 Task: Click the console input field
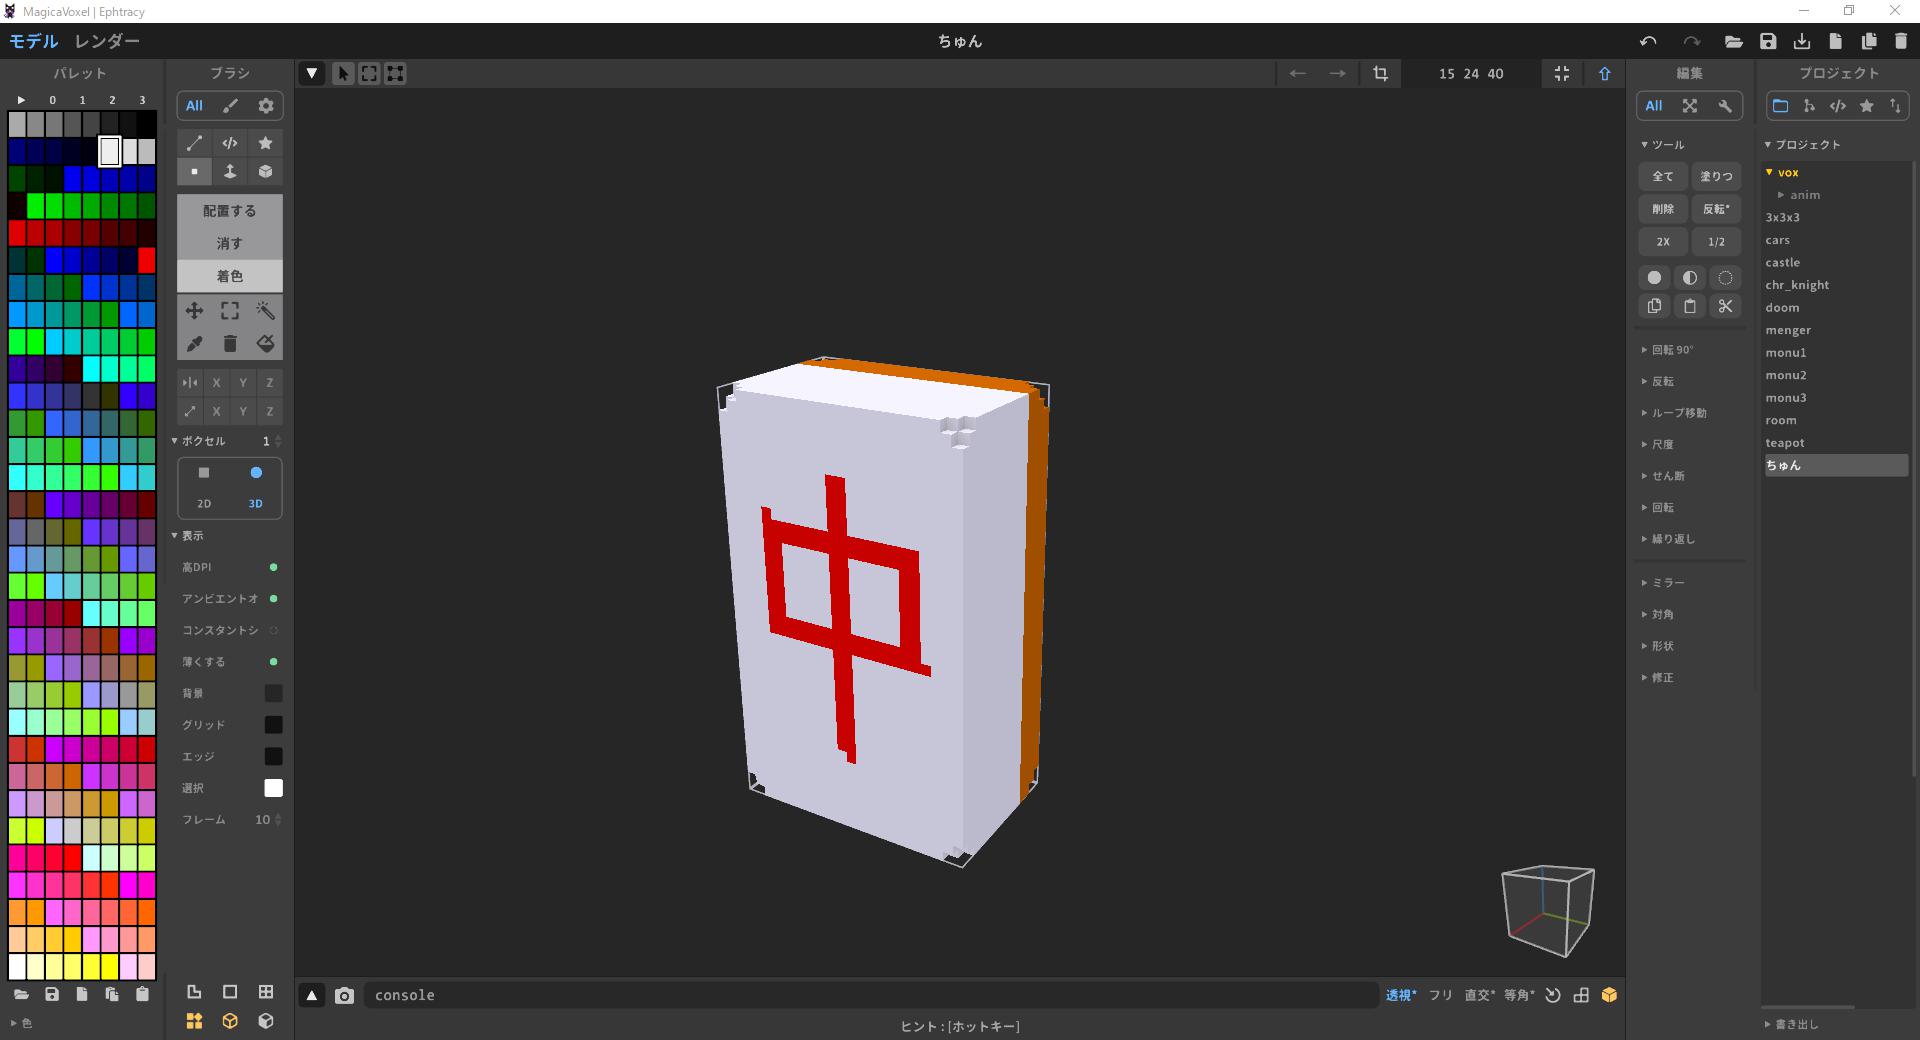870,995
